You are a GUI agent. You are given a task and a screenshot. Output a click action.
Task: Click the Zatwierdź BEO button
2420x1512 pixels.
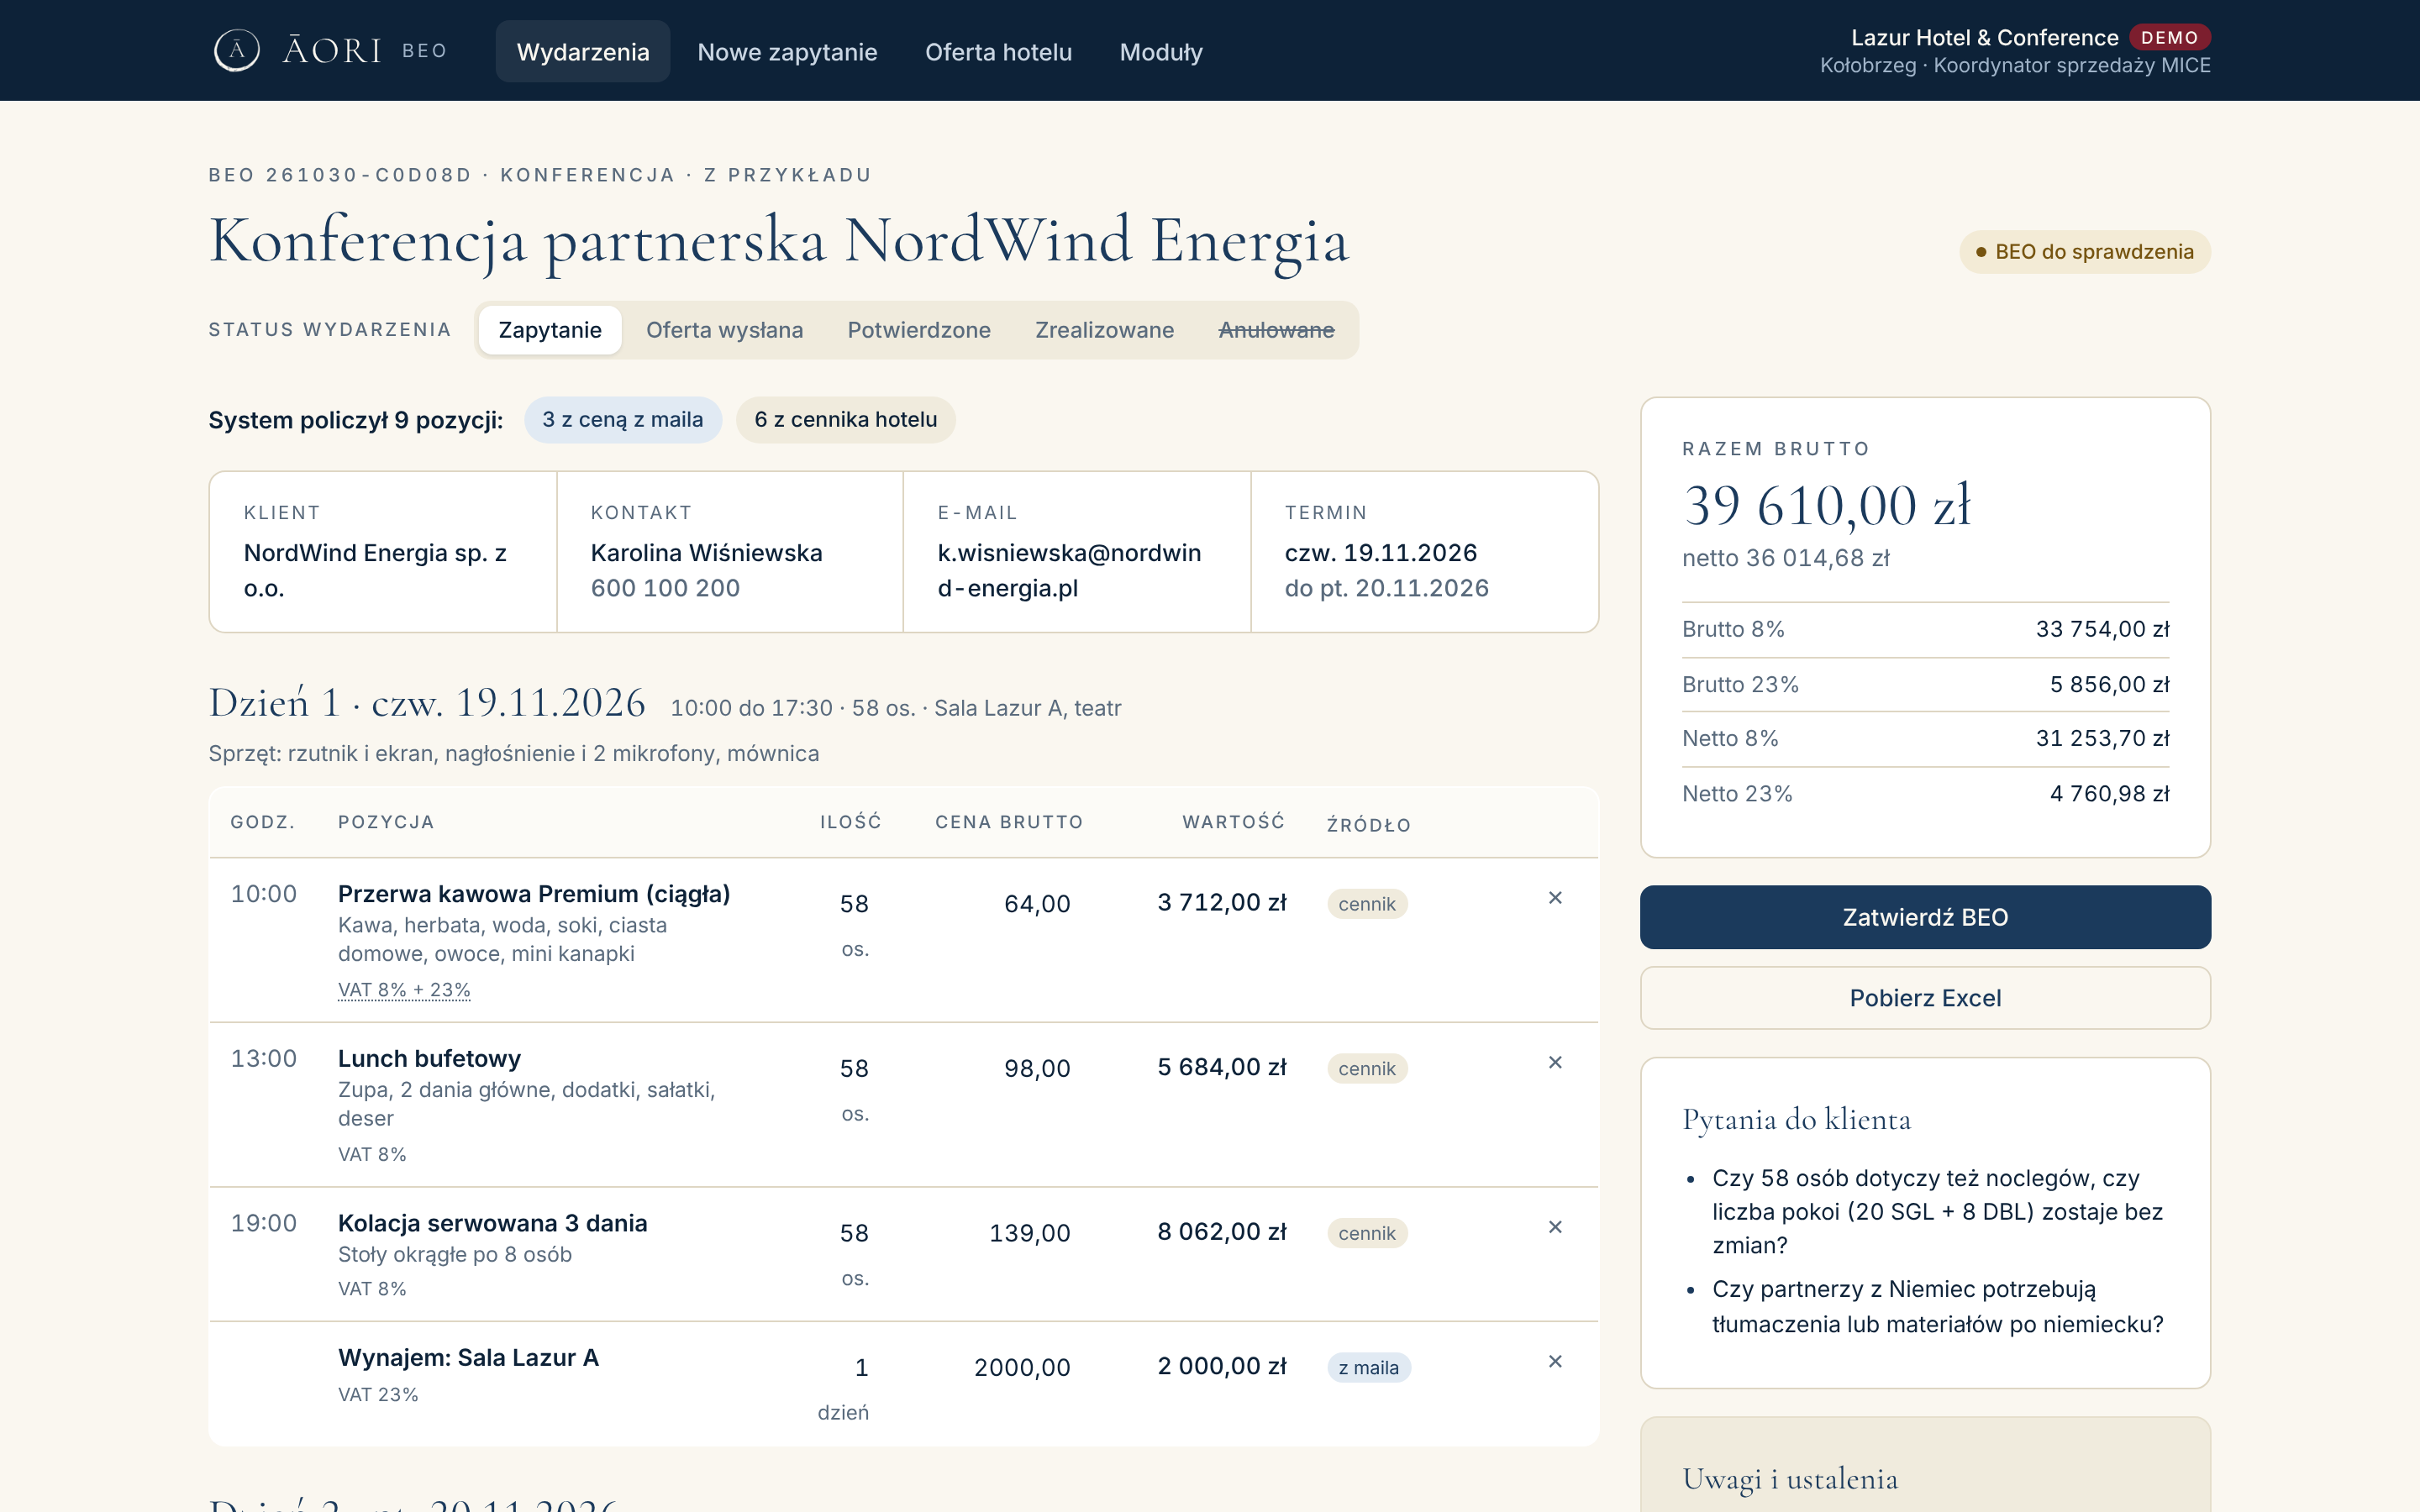pyautogui.click(x=1925, y=917)
